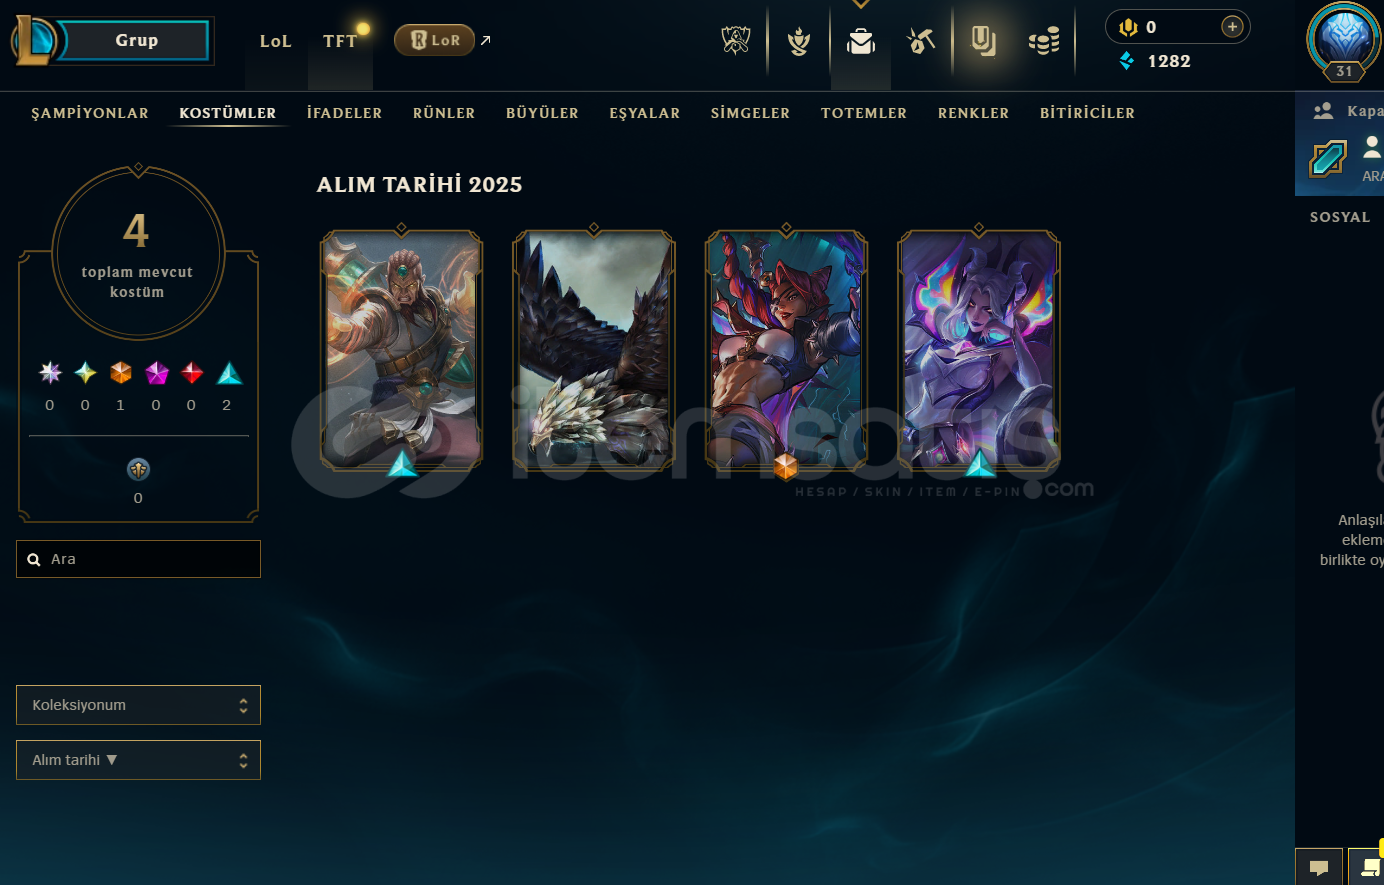Open the TOTEMLER tab
The image size is (1384, 885).
click(x=864, y=113)
